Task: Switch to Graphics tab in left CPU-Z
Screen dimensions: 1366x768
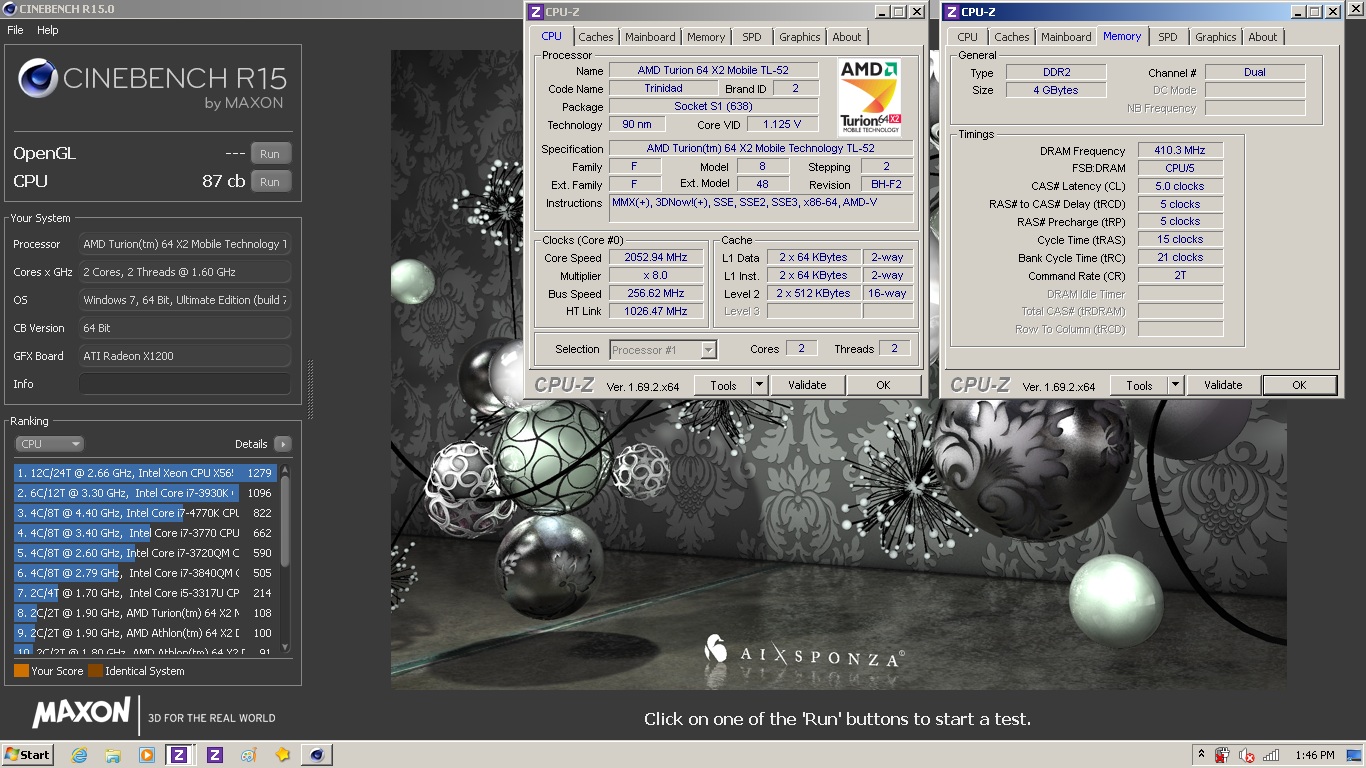Action: coord(800,37)
